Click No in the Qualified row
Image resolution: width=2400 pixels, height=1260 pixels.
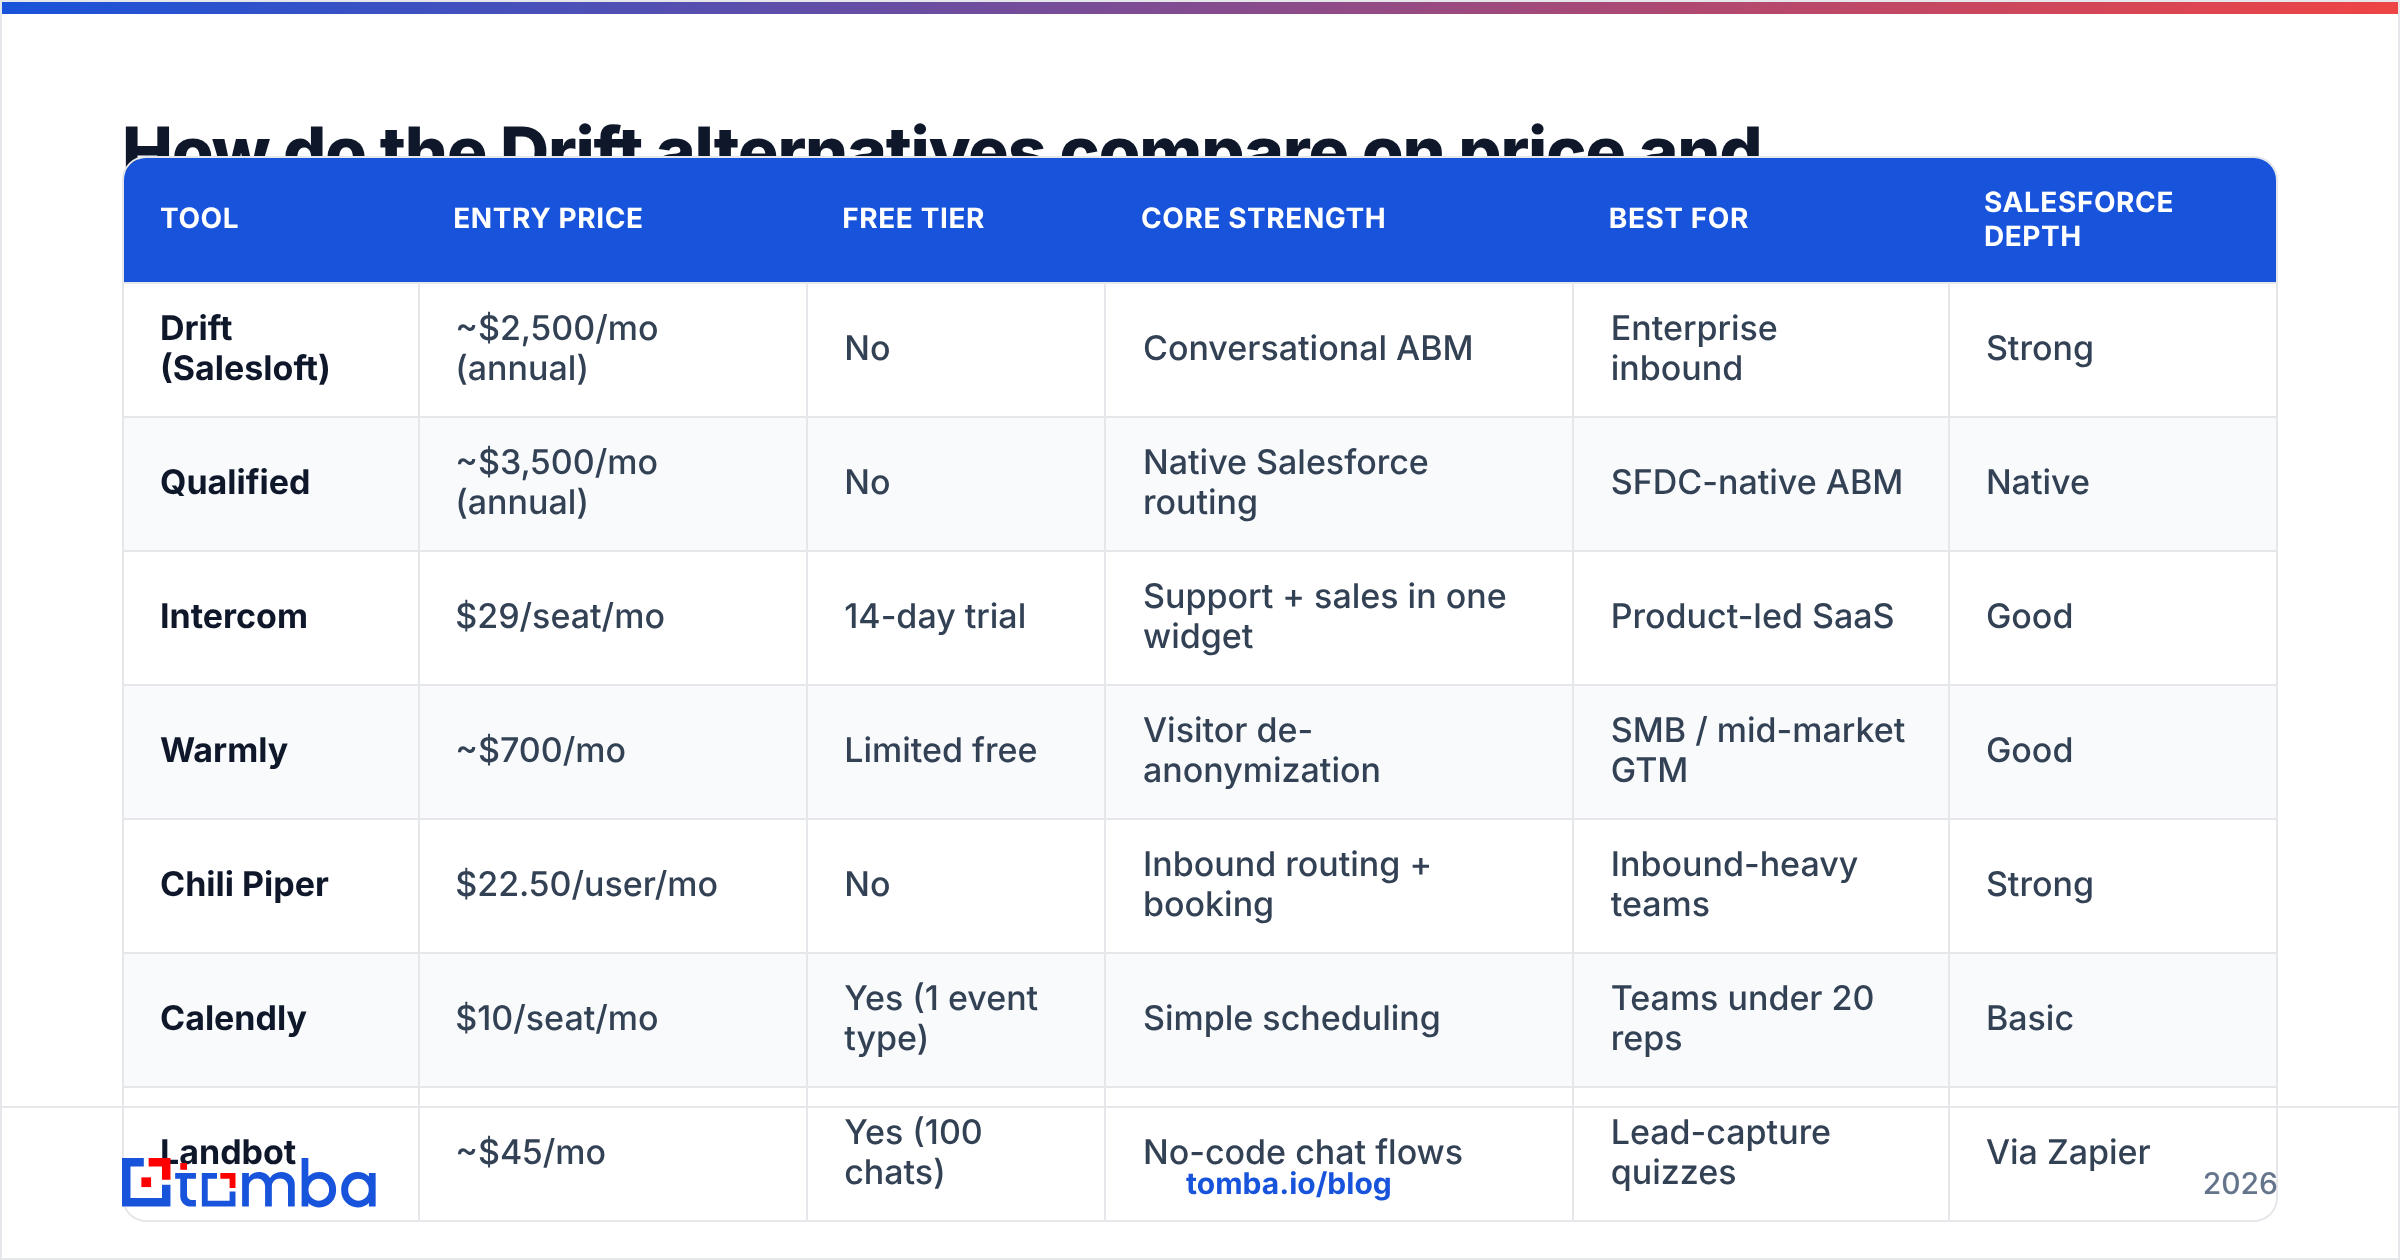tap(867, 482)
